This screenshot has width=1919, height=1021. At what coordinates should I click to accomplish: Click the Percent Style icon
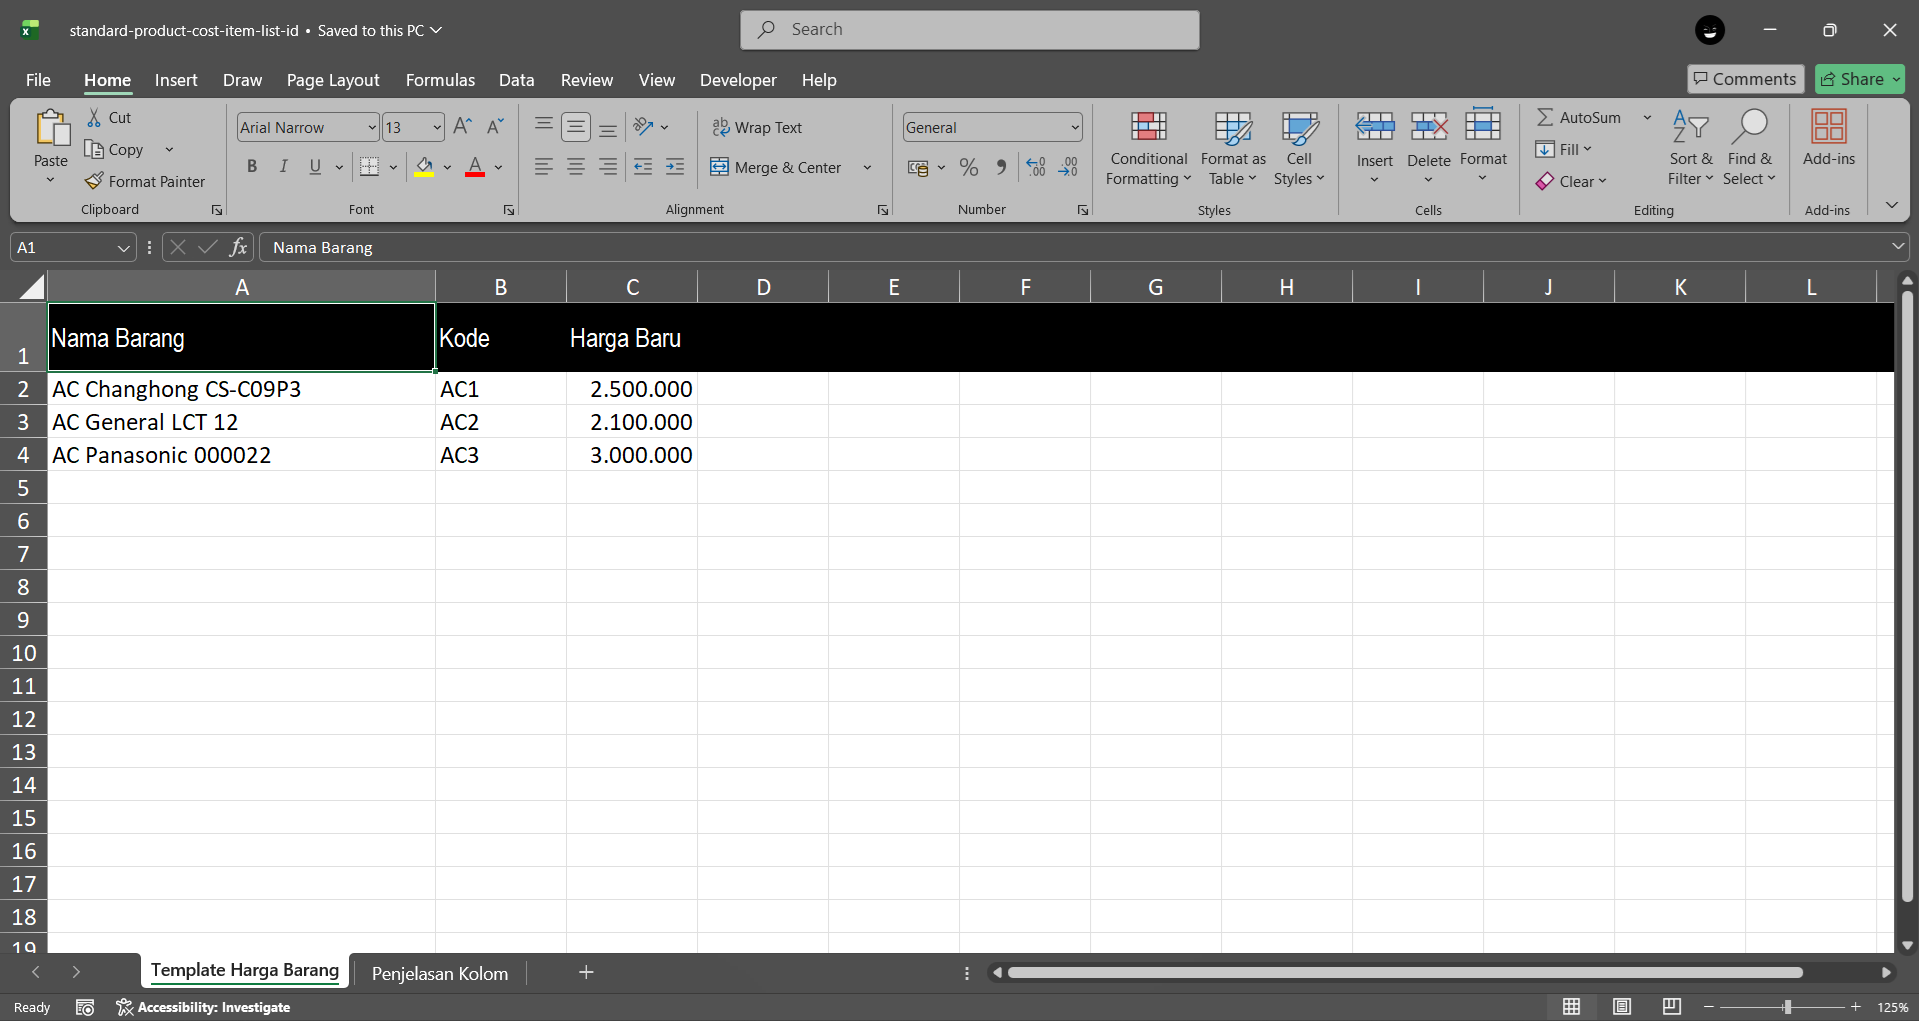pos(968,167)
